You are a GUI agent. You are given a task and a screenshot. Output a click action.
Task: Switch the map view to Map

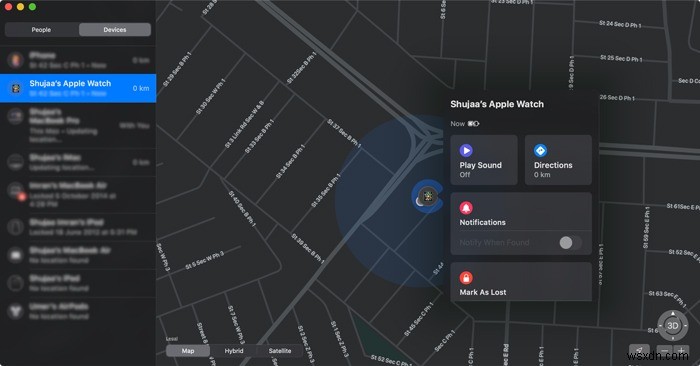pyautogui.click(x=188, y=351)
